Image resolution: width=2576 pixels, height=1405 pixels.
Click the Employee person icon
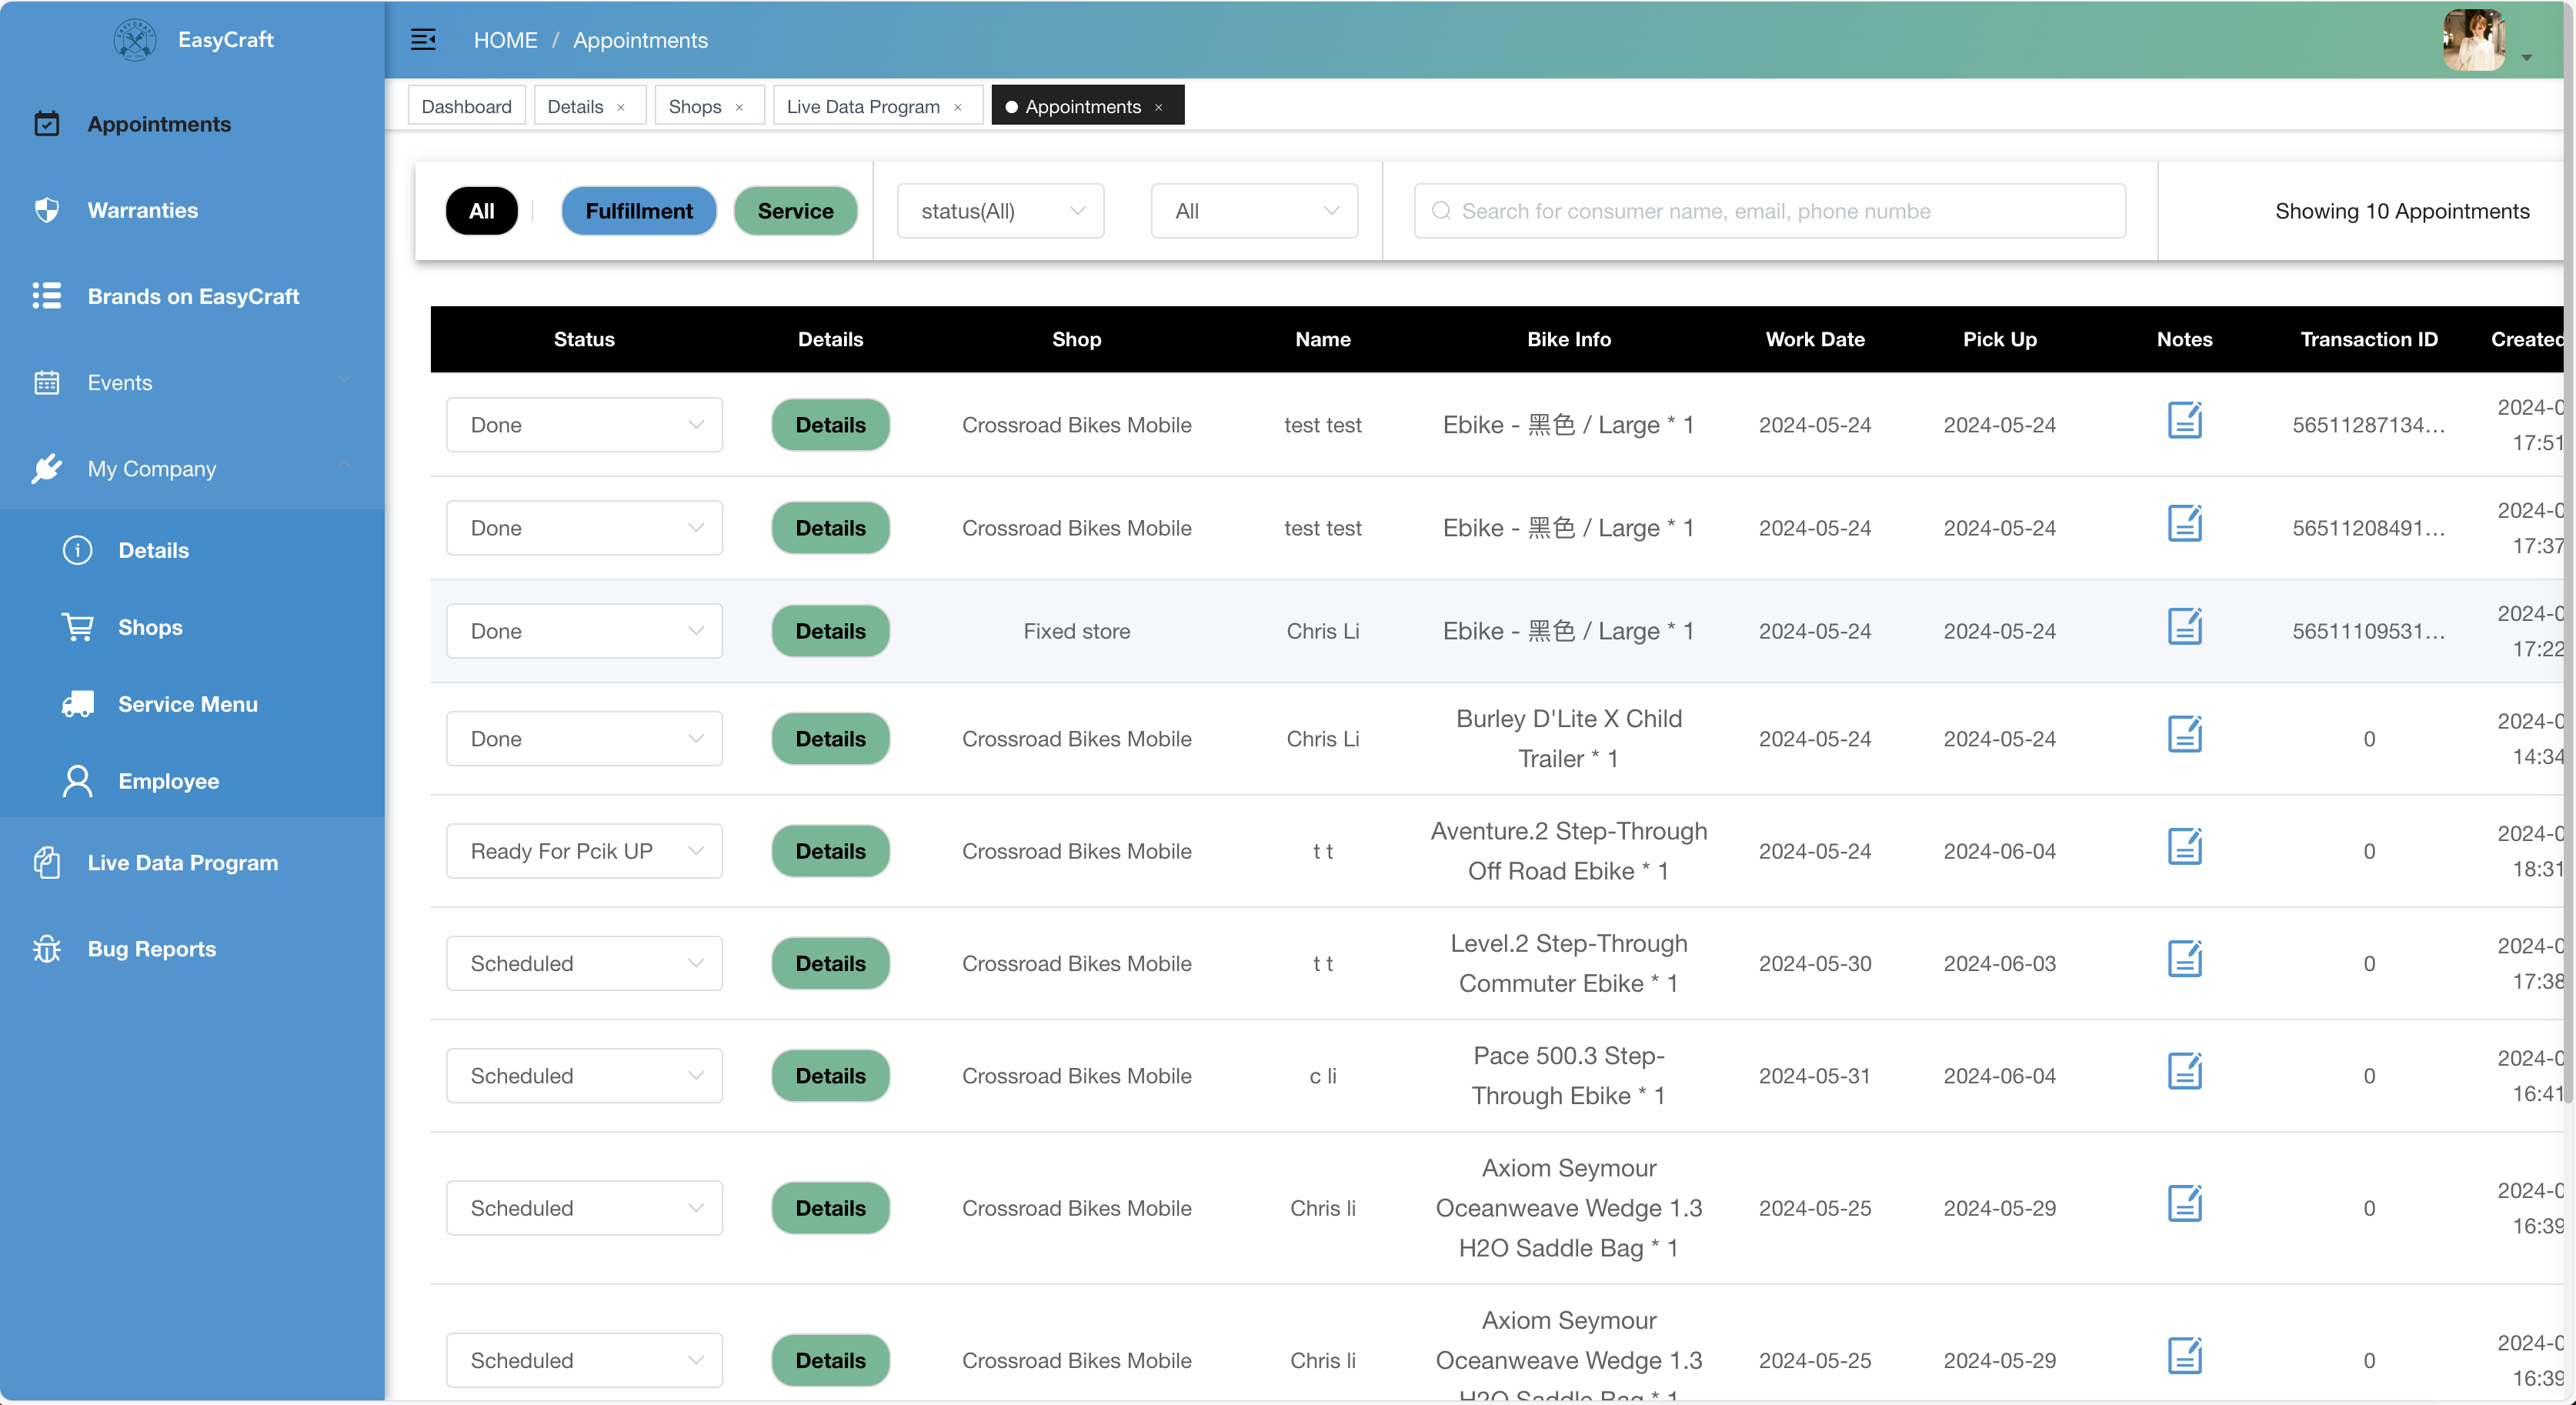click(x=78, y=781)
